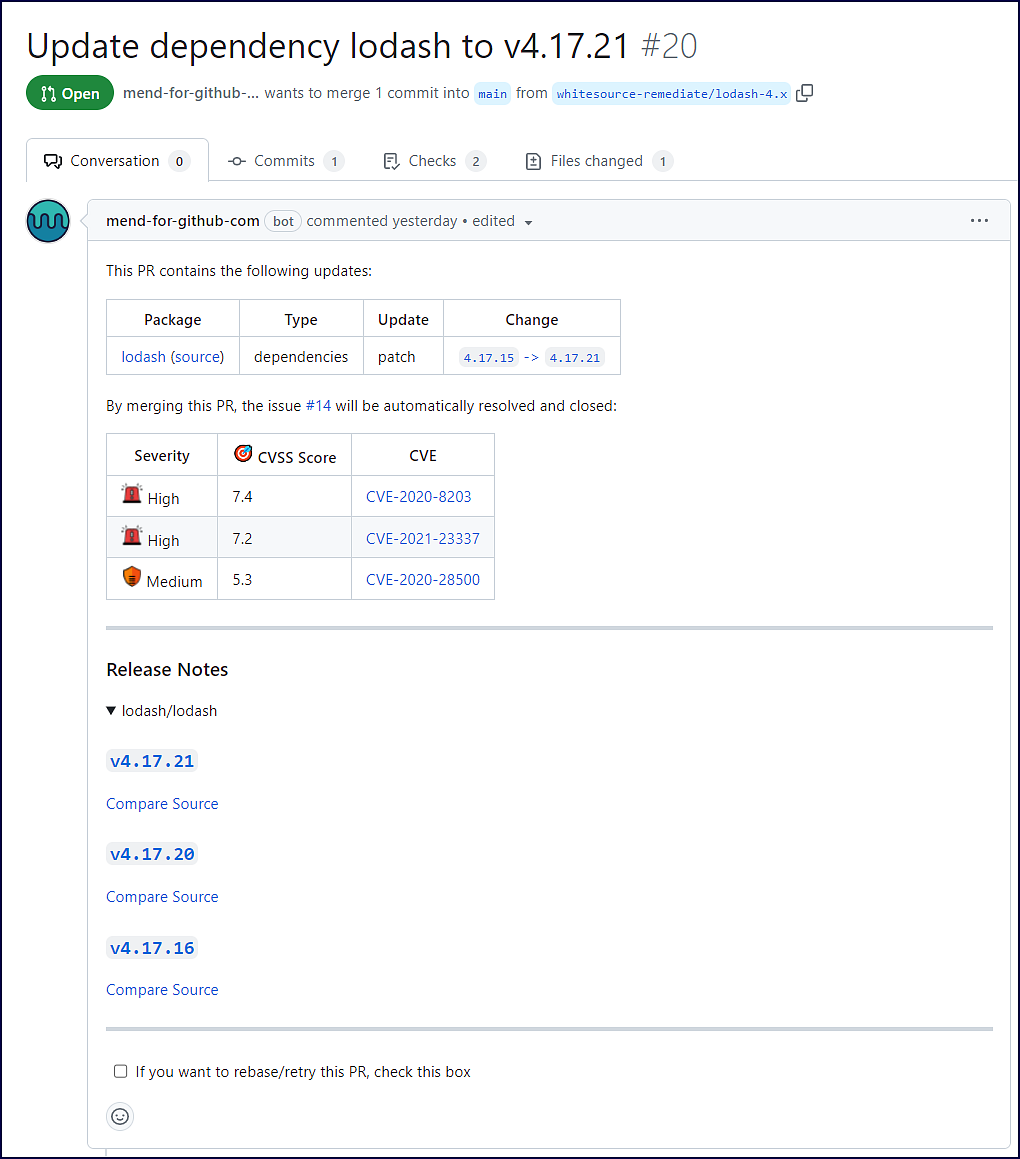Viewport: 1020px width, 1159px height.
Task: Click the copy branch name icon
Action: pos(805,93)
